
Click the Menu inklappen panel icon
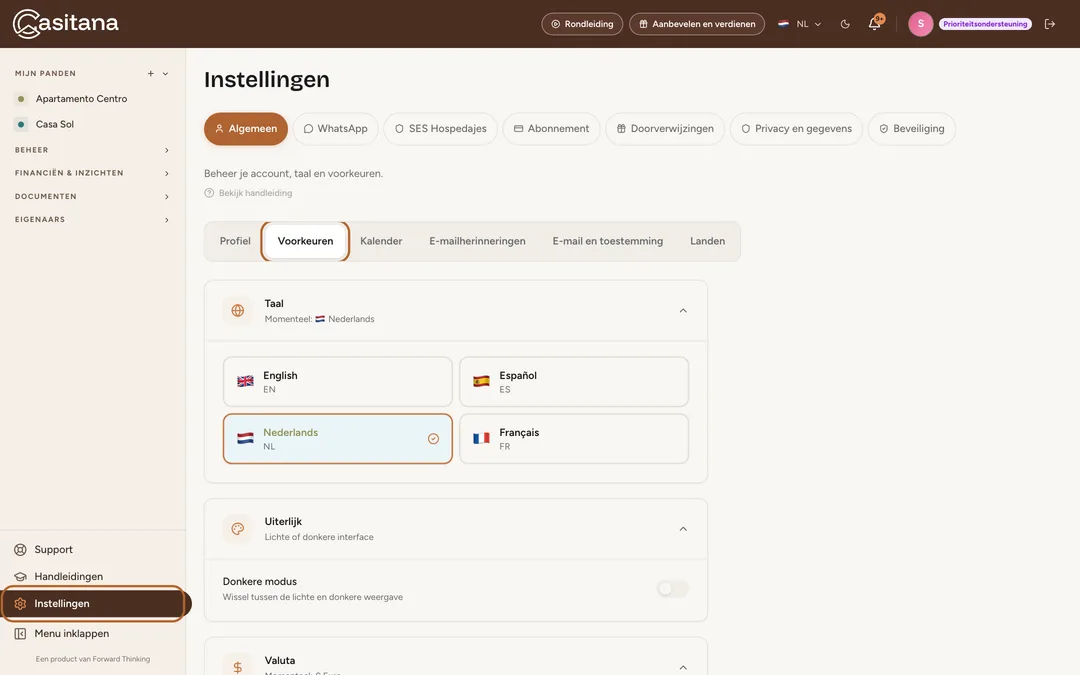pos(21,634)
